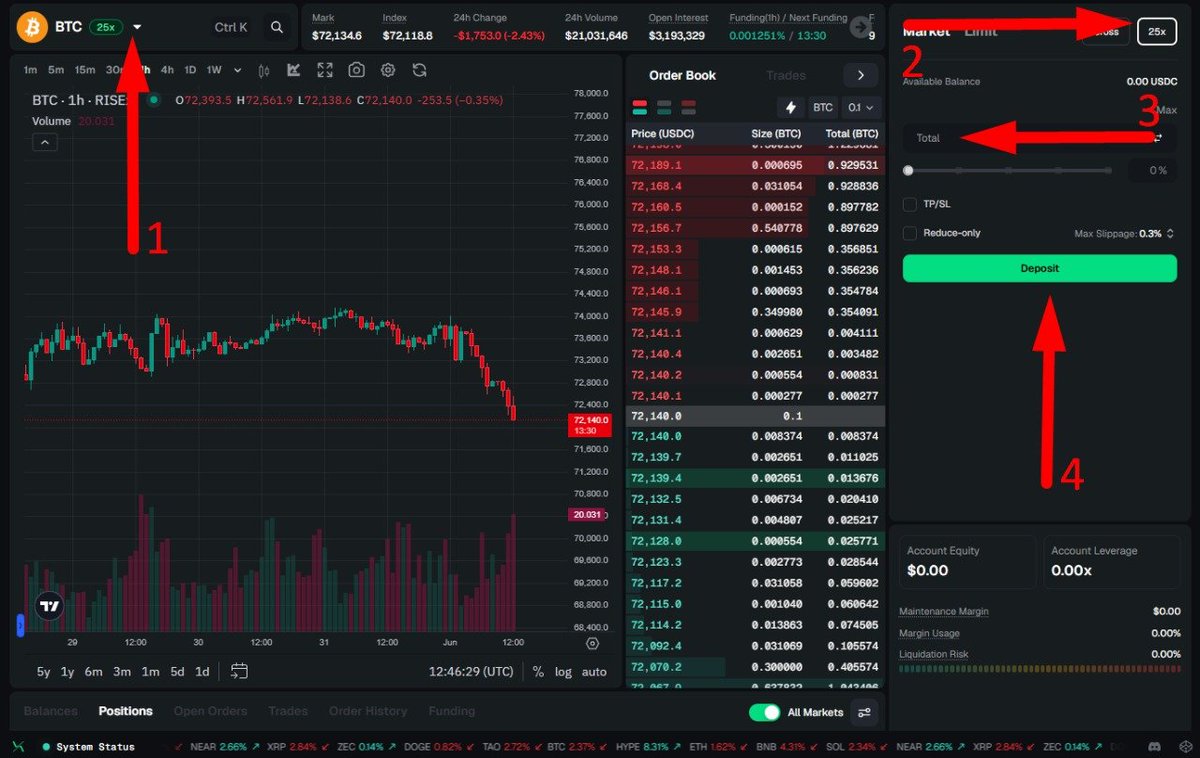Switch to the Order Book tab
The height and width of the screenshot is (758, 1200).
click(680, 75)
